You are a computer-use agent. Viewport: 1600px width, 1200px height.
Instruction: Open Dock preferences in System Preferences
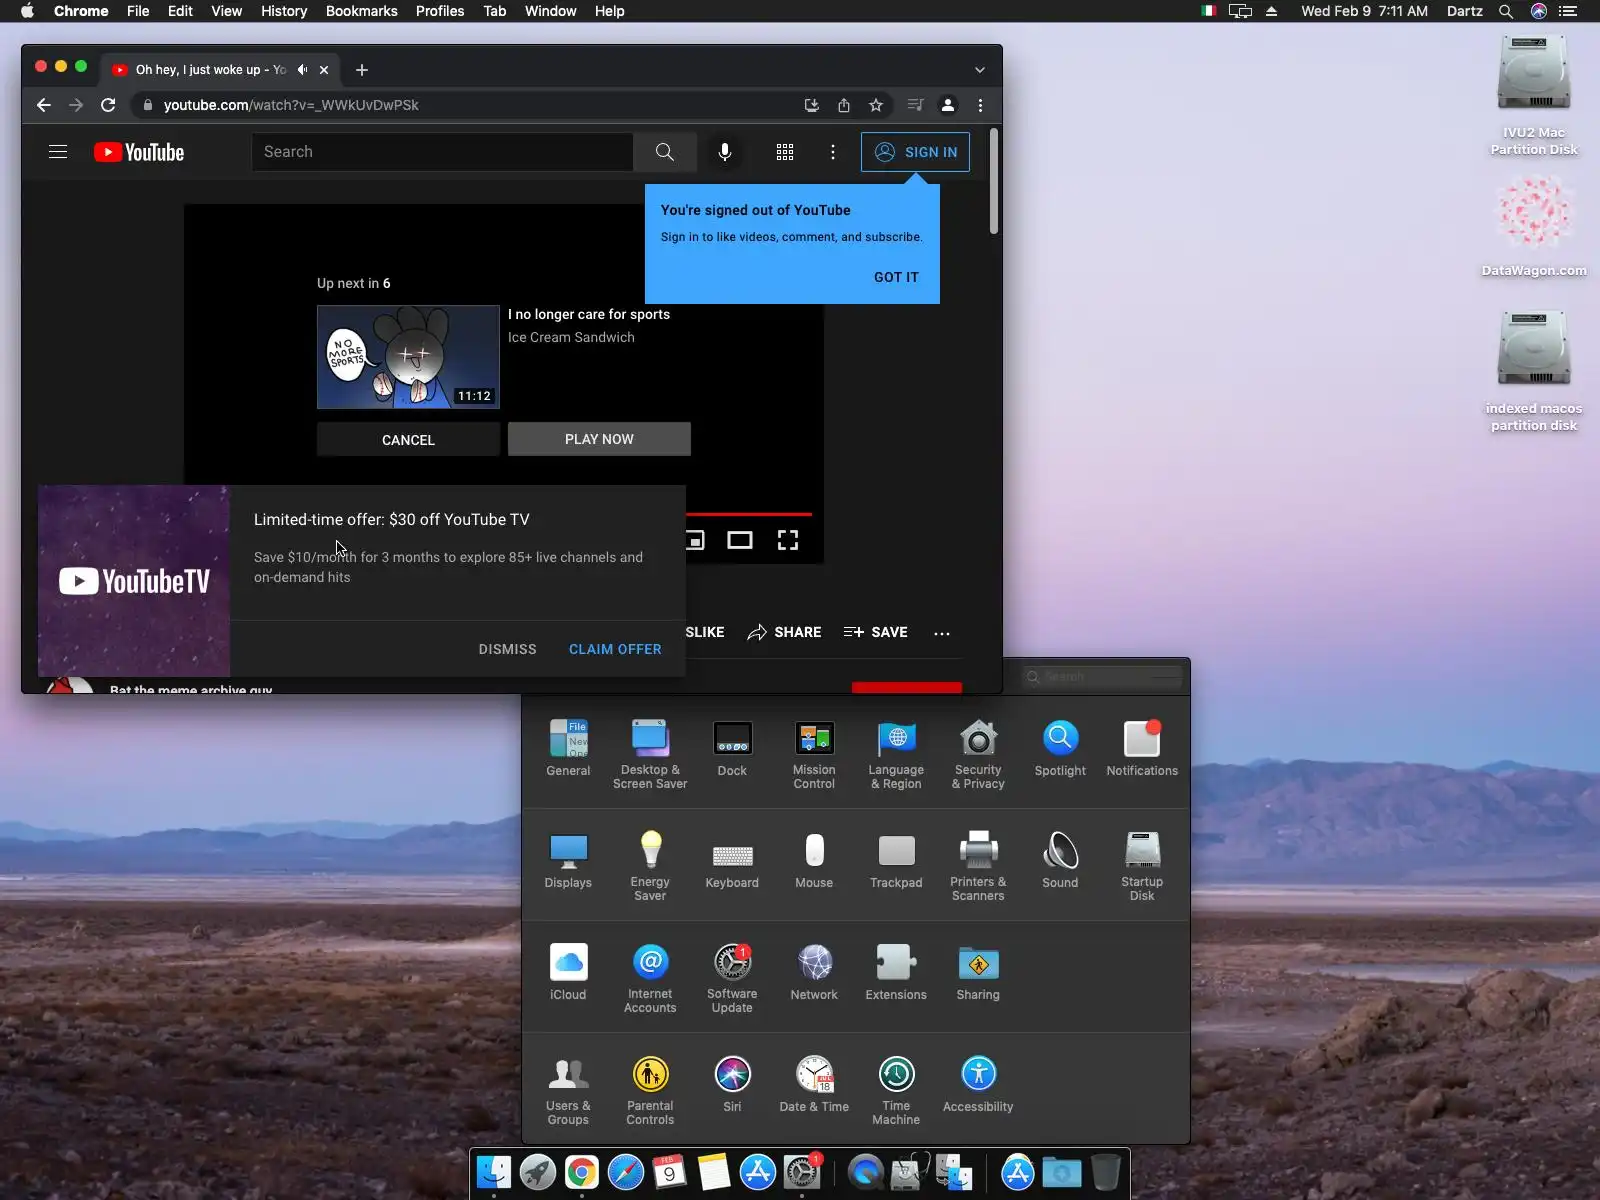[732, 747]
